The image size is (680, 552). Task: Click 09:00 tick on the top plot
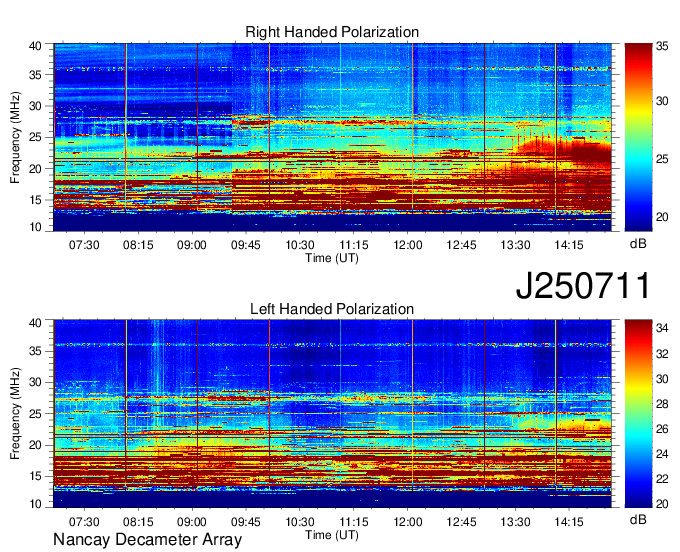tap(192, 245)
